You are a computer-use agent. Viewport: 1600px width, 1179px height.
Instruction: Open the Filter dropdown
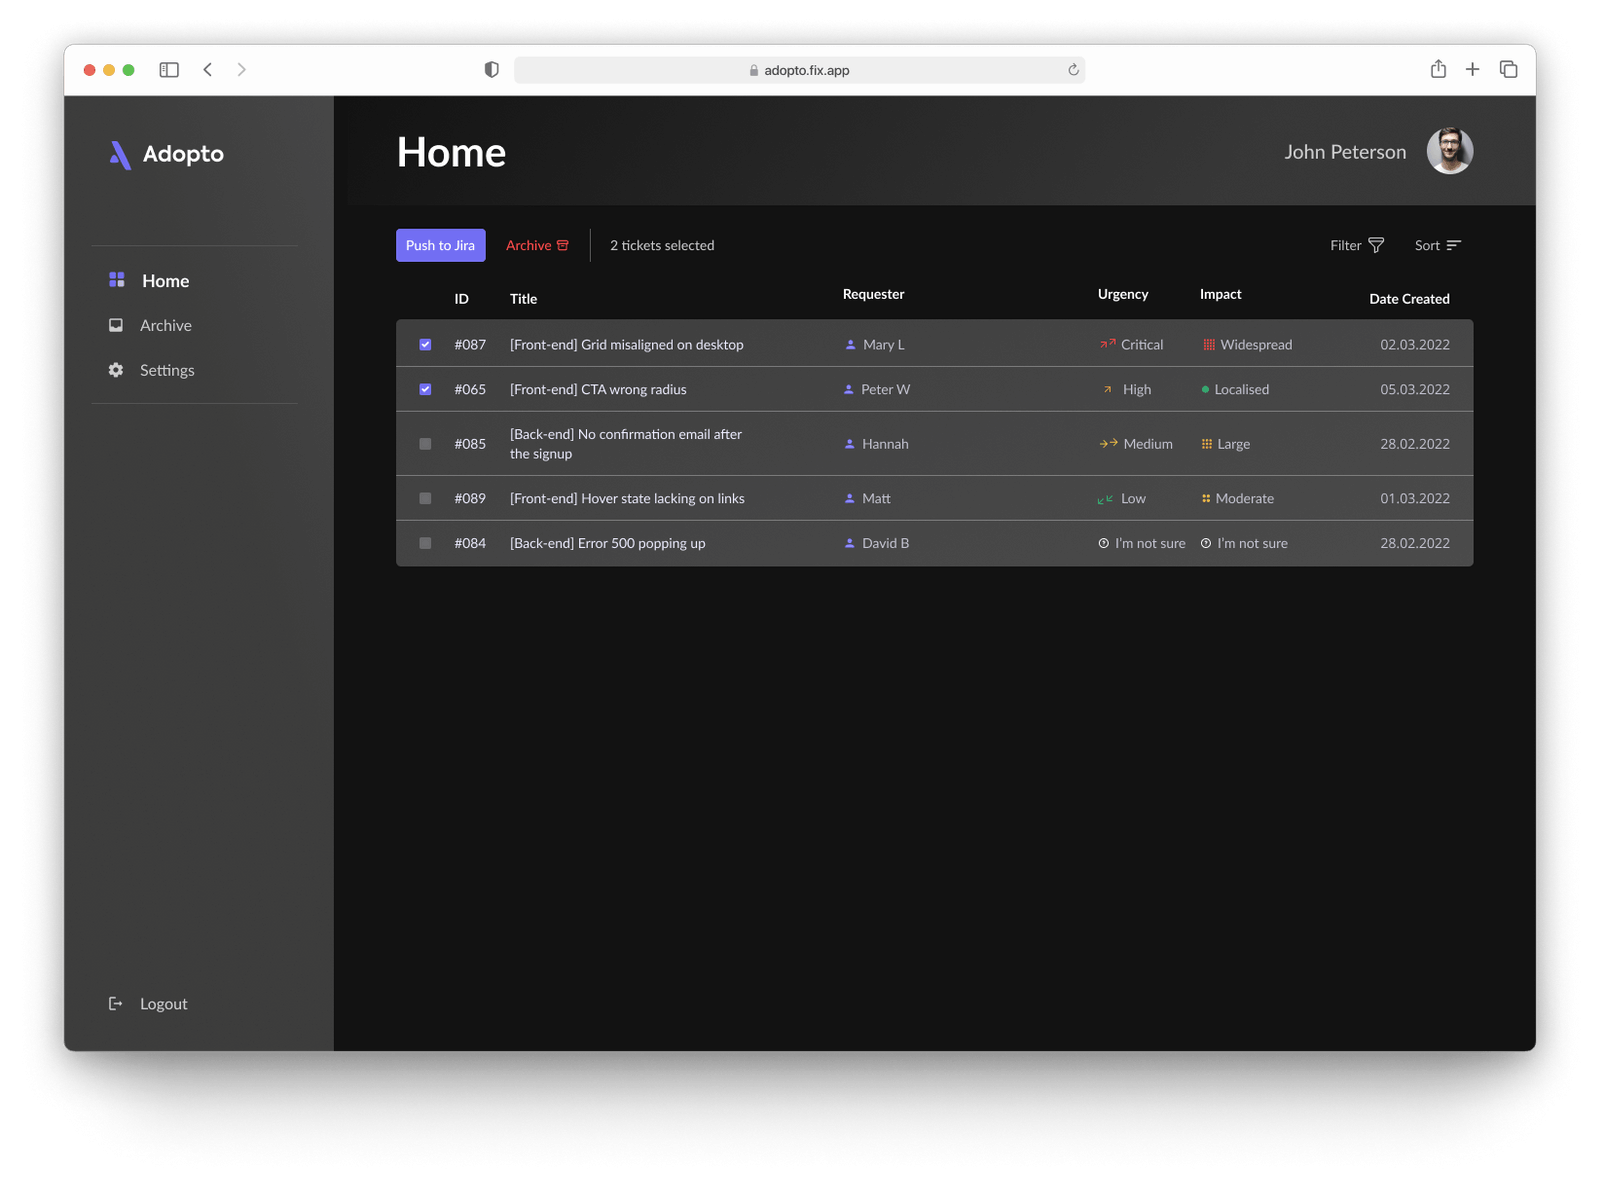[x=1357, y=245]
